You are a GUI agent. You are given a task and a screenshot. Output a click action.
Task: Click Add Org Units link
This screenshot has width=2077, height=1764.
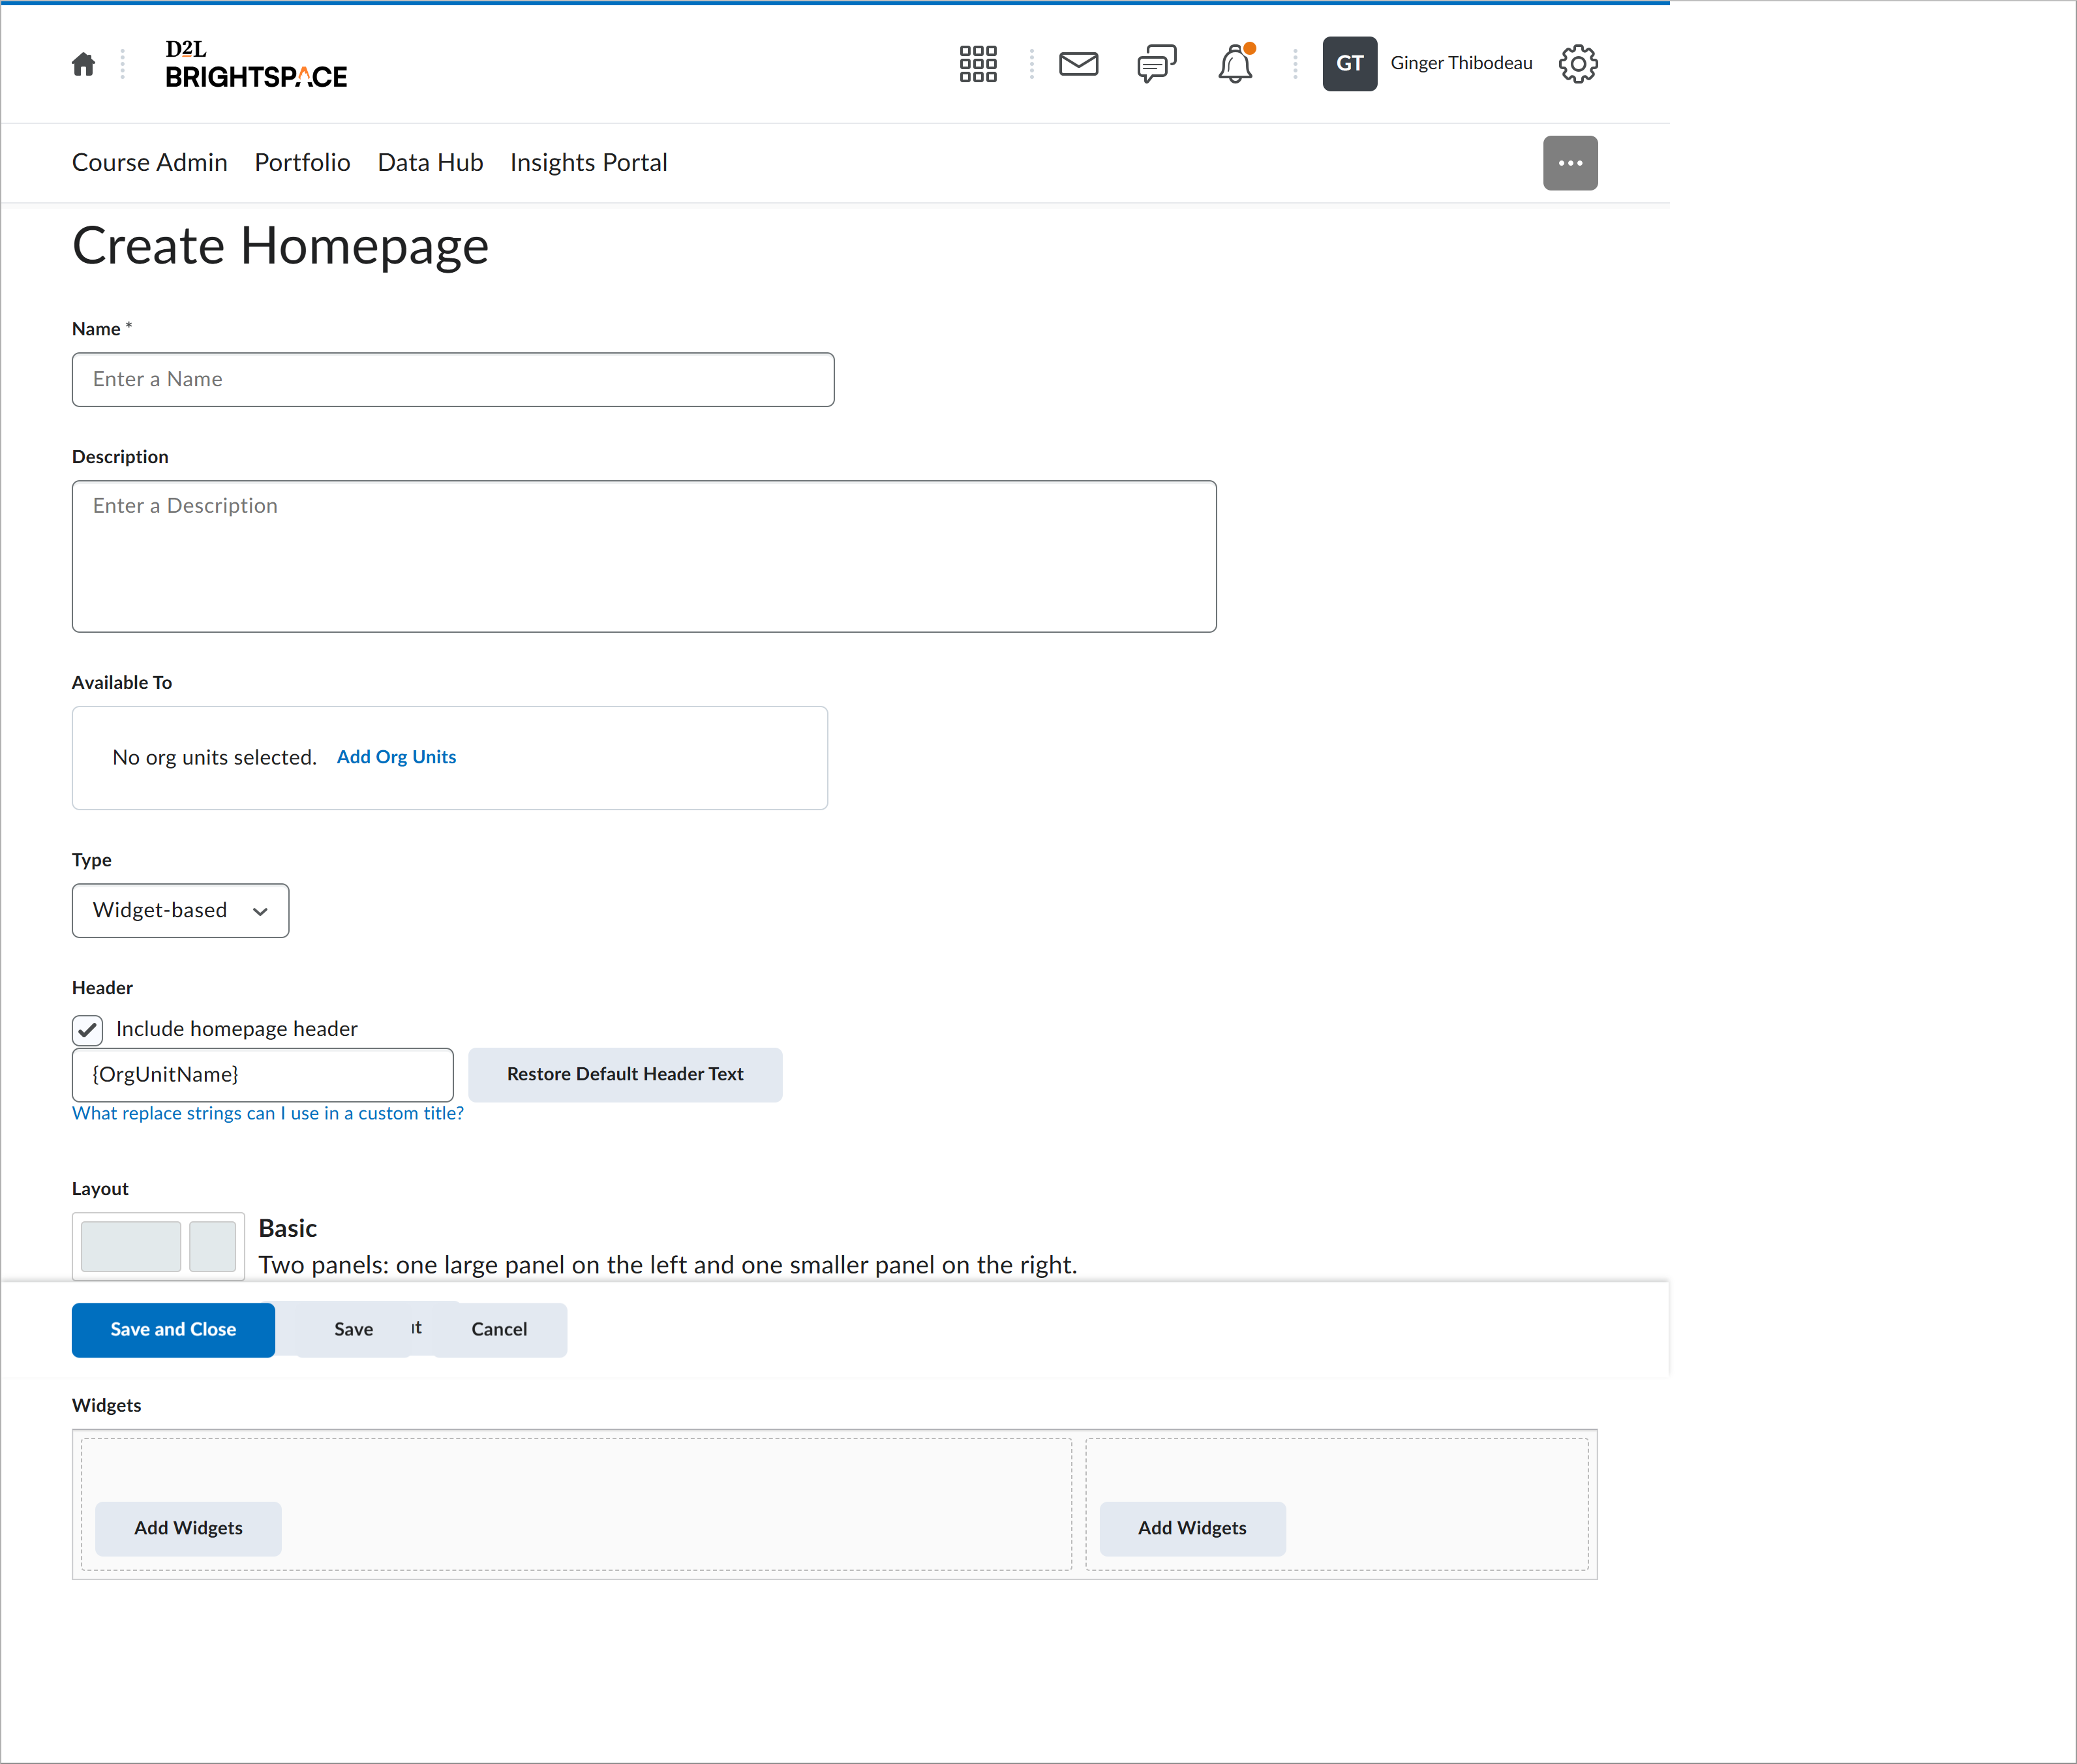(x=396, y=757)
